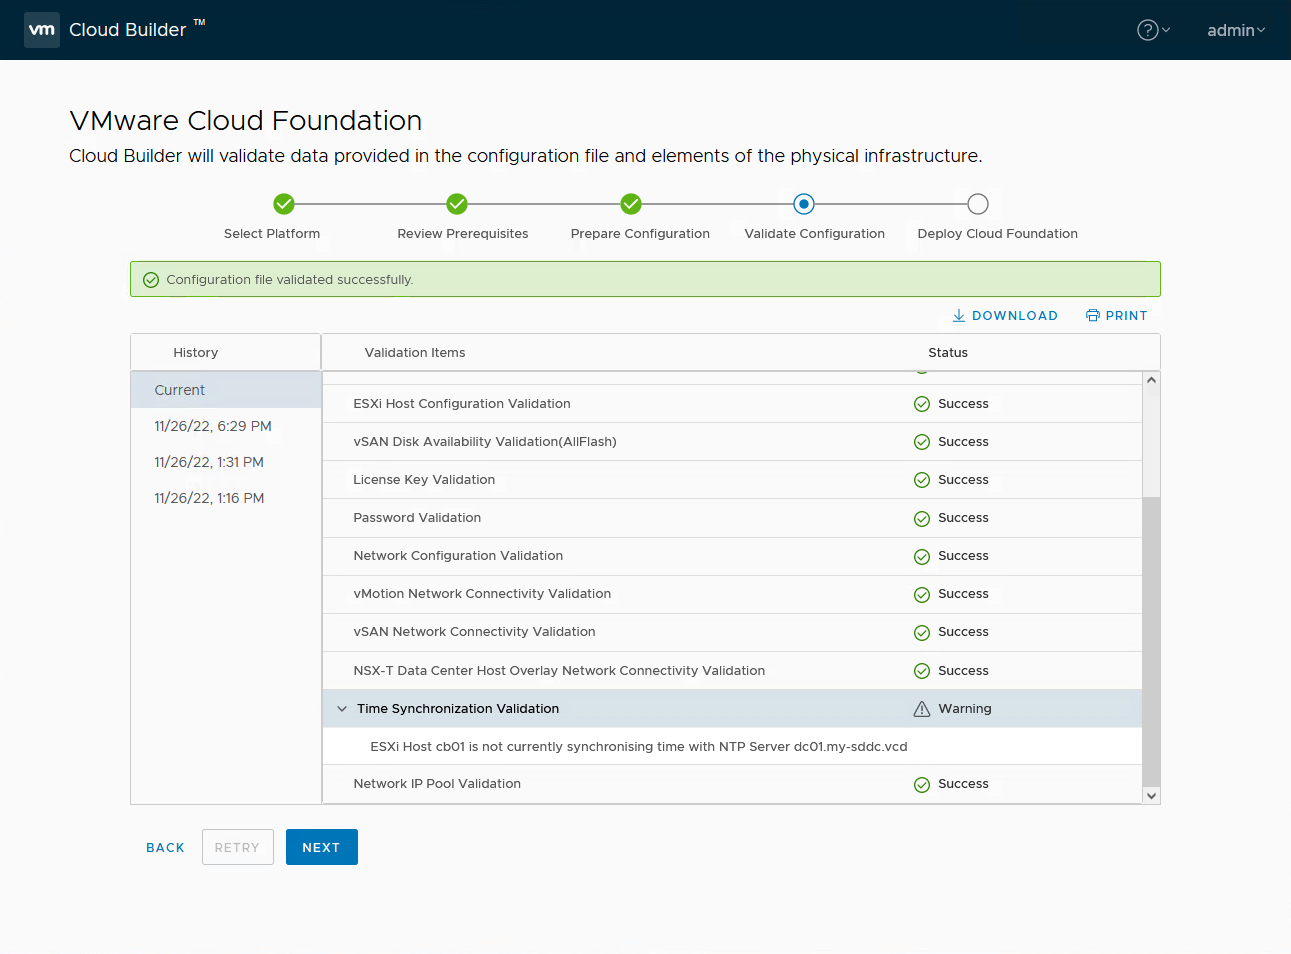Select the Current history entry
The width and height of the screenshot is (1291, 954).
click(x=179, y=389)
